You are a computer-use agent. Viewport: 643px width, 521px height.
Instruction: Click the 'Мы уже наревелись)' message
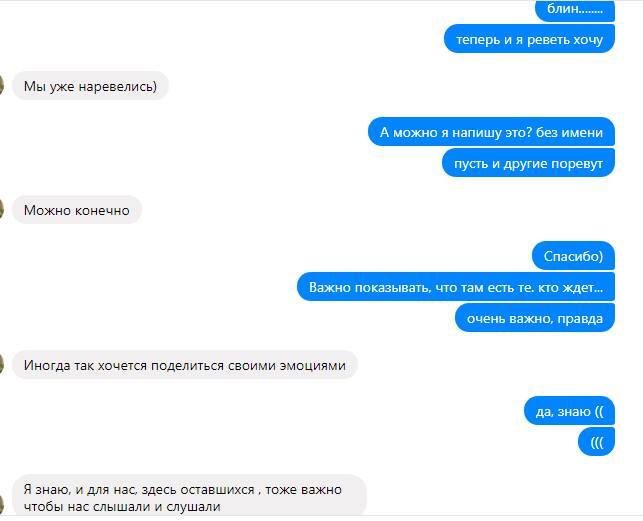(x=91, y=86)
